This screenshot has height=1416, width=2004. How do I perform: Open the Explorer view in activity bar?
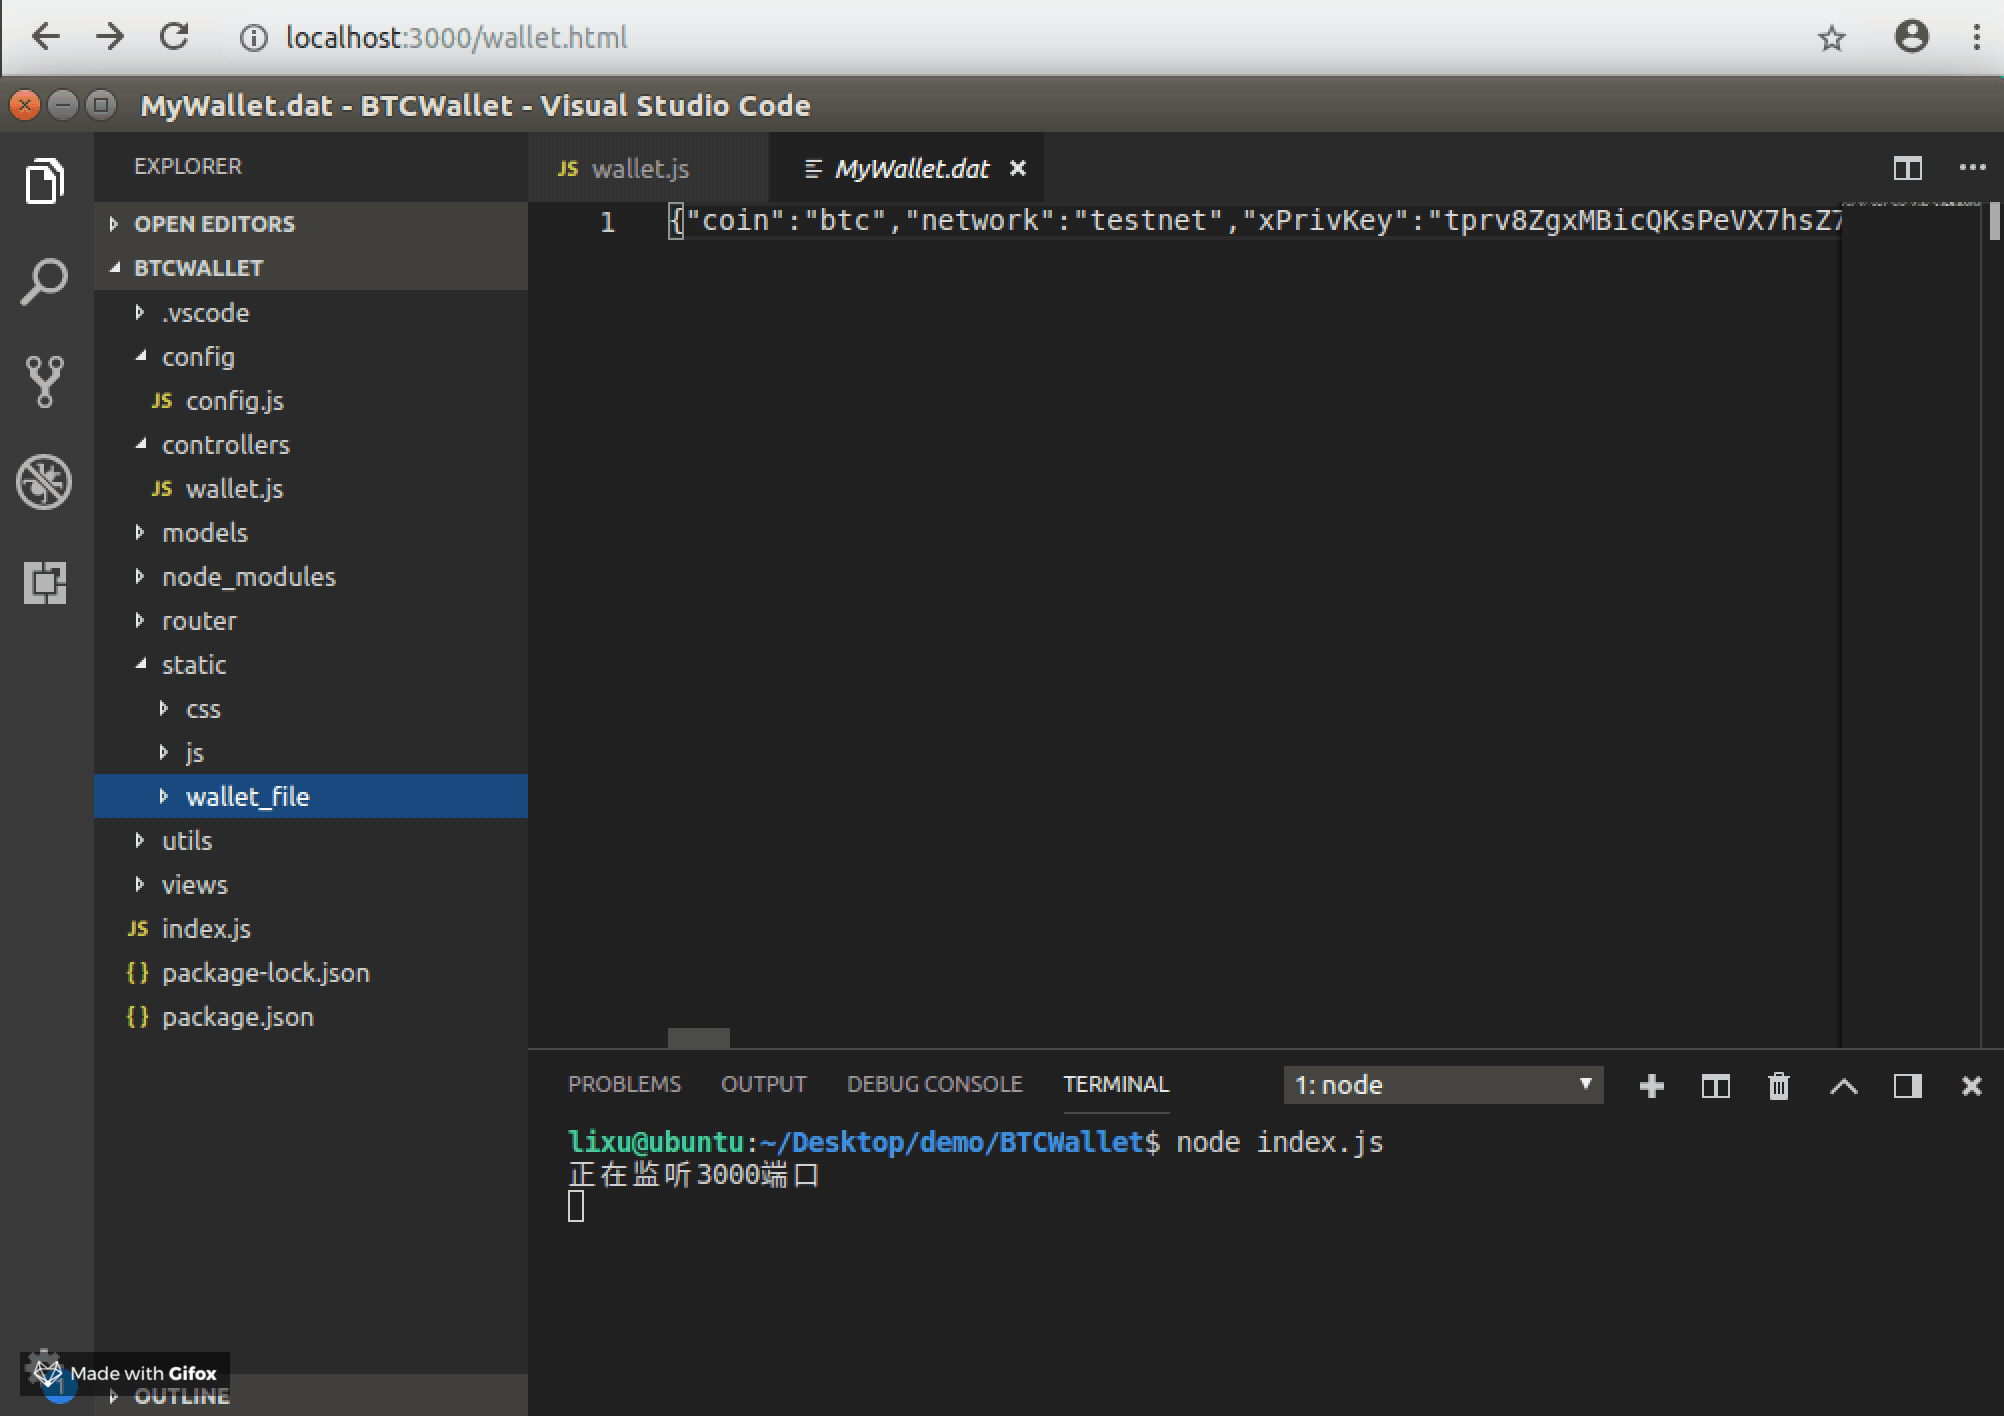[45, 181]
